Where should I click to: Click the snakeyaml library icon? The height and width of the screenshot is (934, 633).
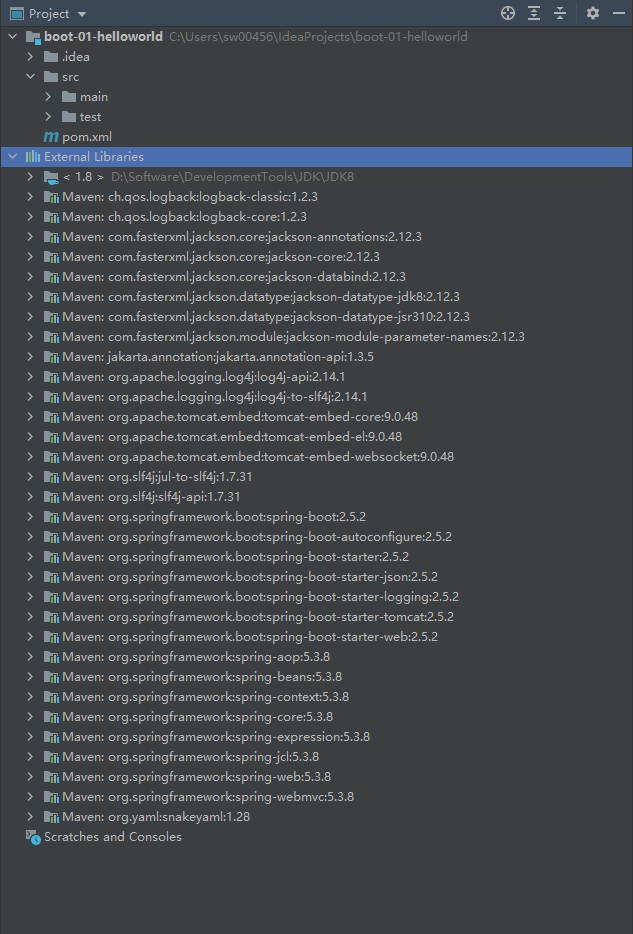[x=51, y=817]
